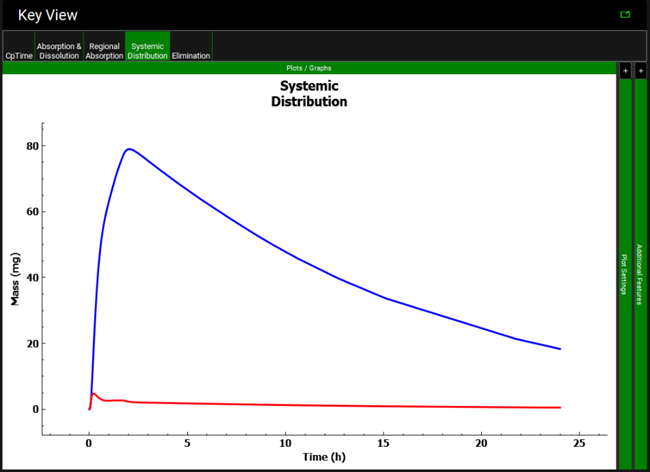The width and height of the screenshot is (650, 472).
Task: Click the vertical Plot Settings label
Action: click(625, 272)
